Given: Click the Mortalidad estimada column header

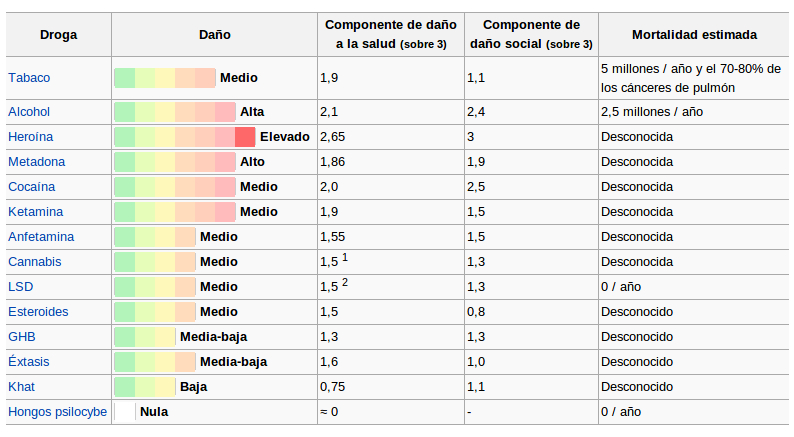Looking at the screenshot, I should (x=694, y=35).
